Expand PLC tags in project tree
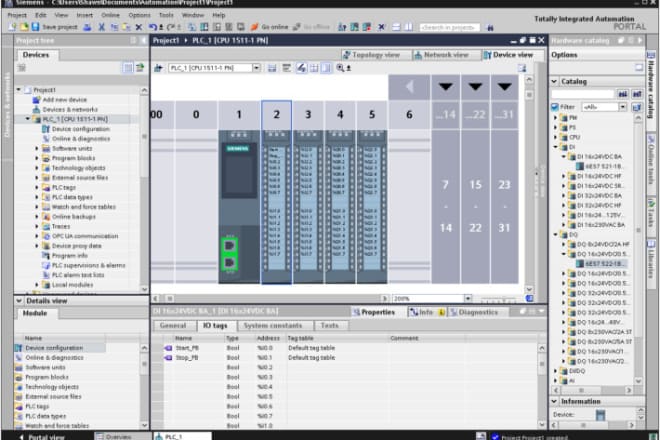The width and height of the screenshot is (660, 440). (37, 187)
